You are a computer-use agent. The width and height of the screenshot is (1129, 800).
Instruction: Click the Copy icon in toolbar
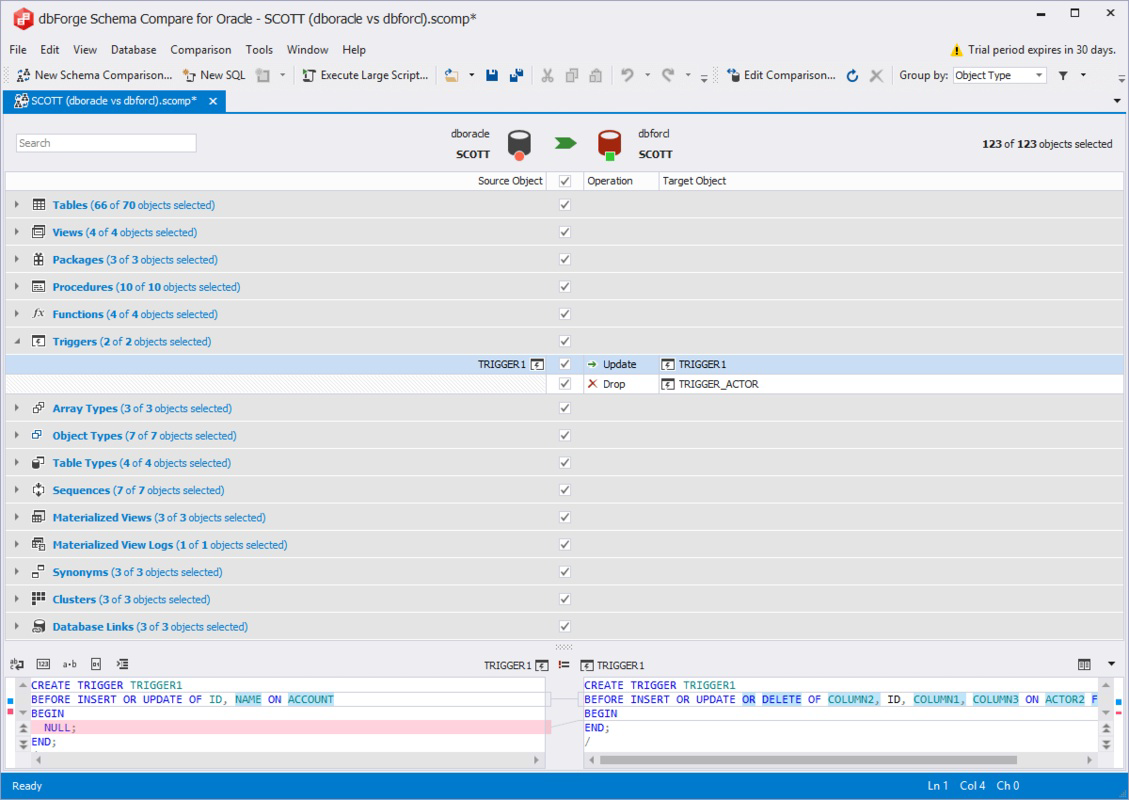[572, 75]
